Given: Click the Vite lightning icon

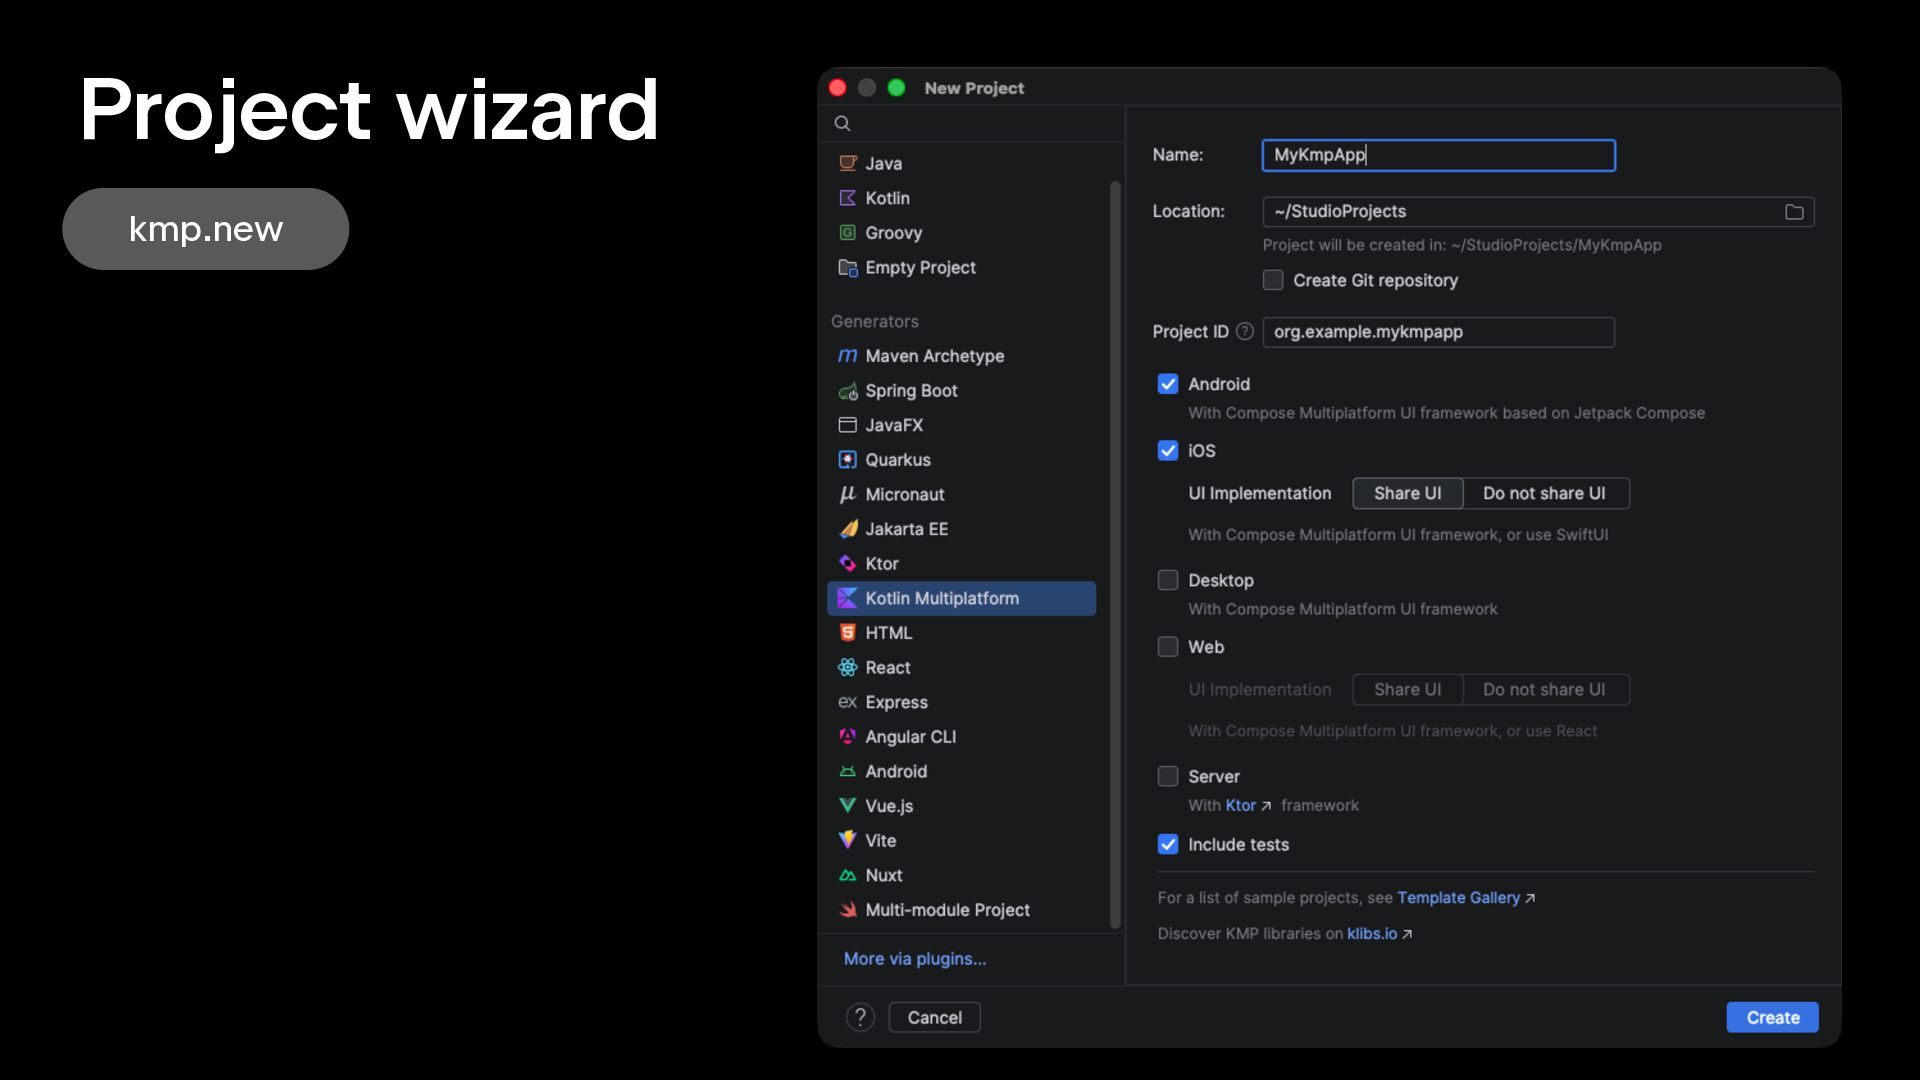Looking at the screenshot, I should [848, 841].
